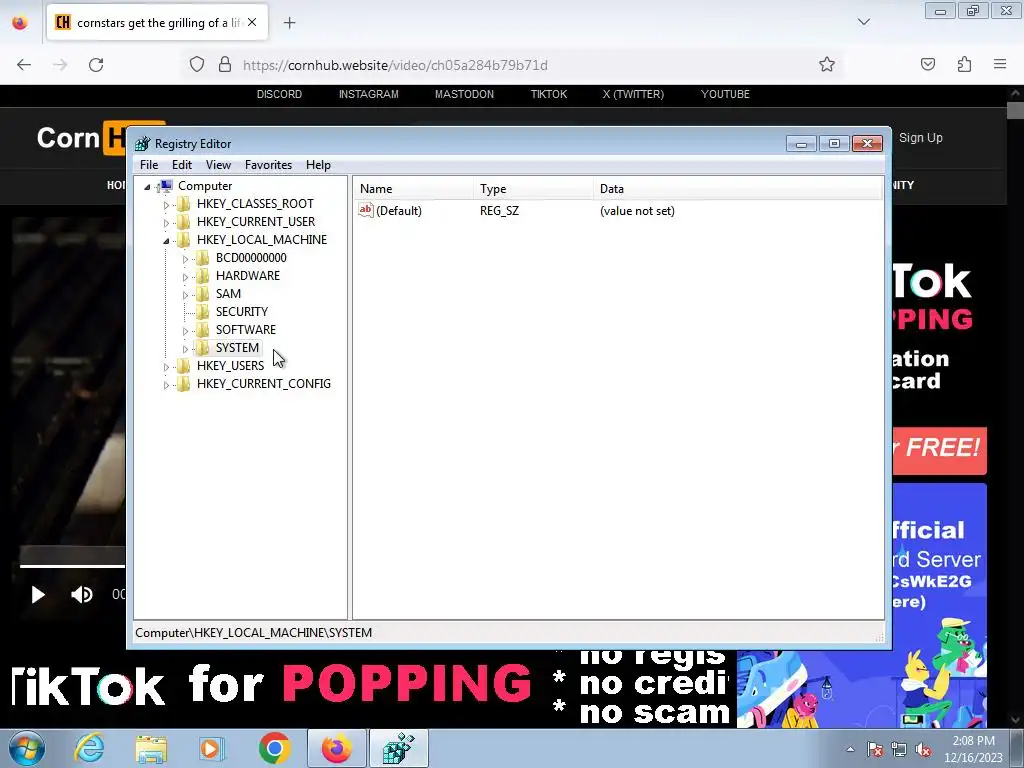Open the YOUTUBE link on webpage
This screenshot has height=768, width=1024.
coord(725,94)
